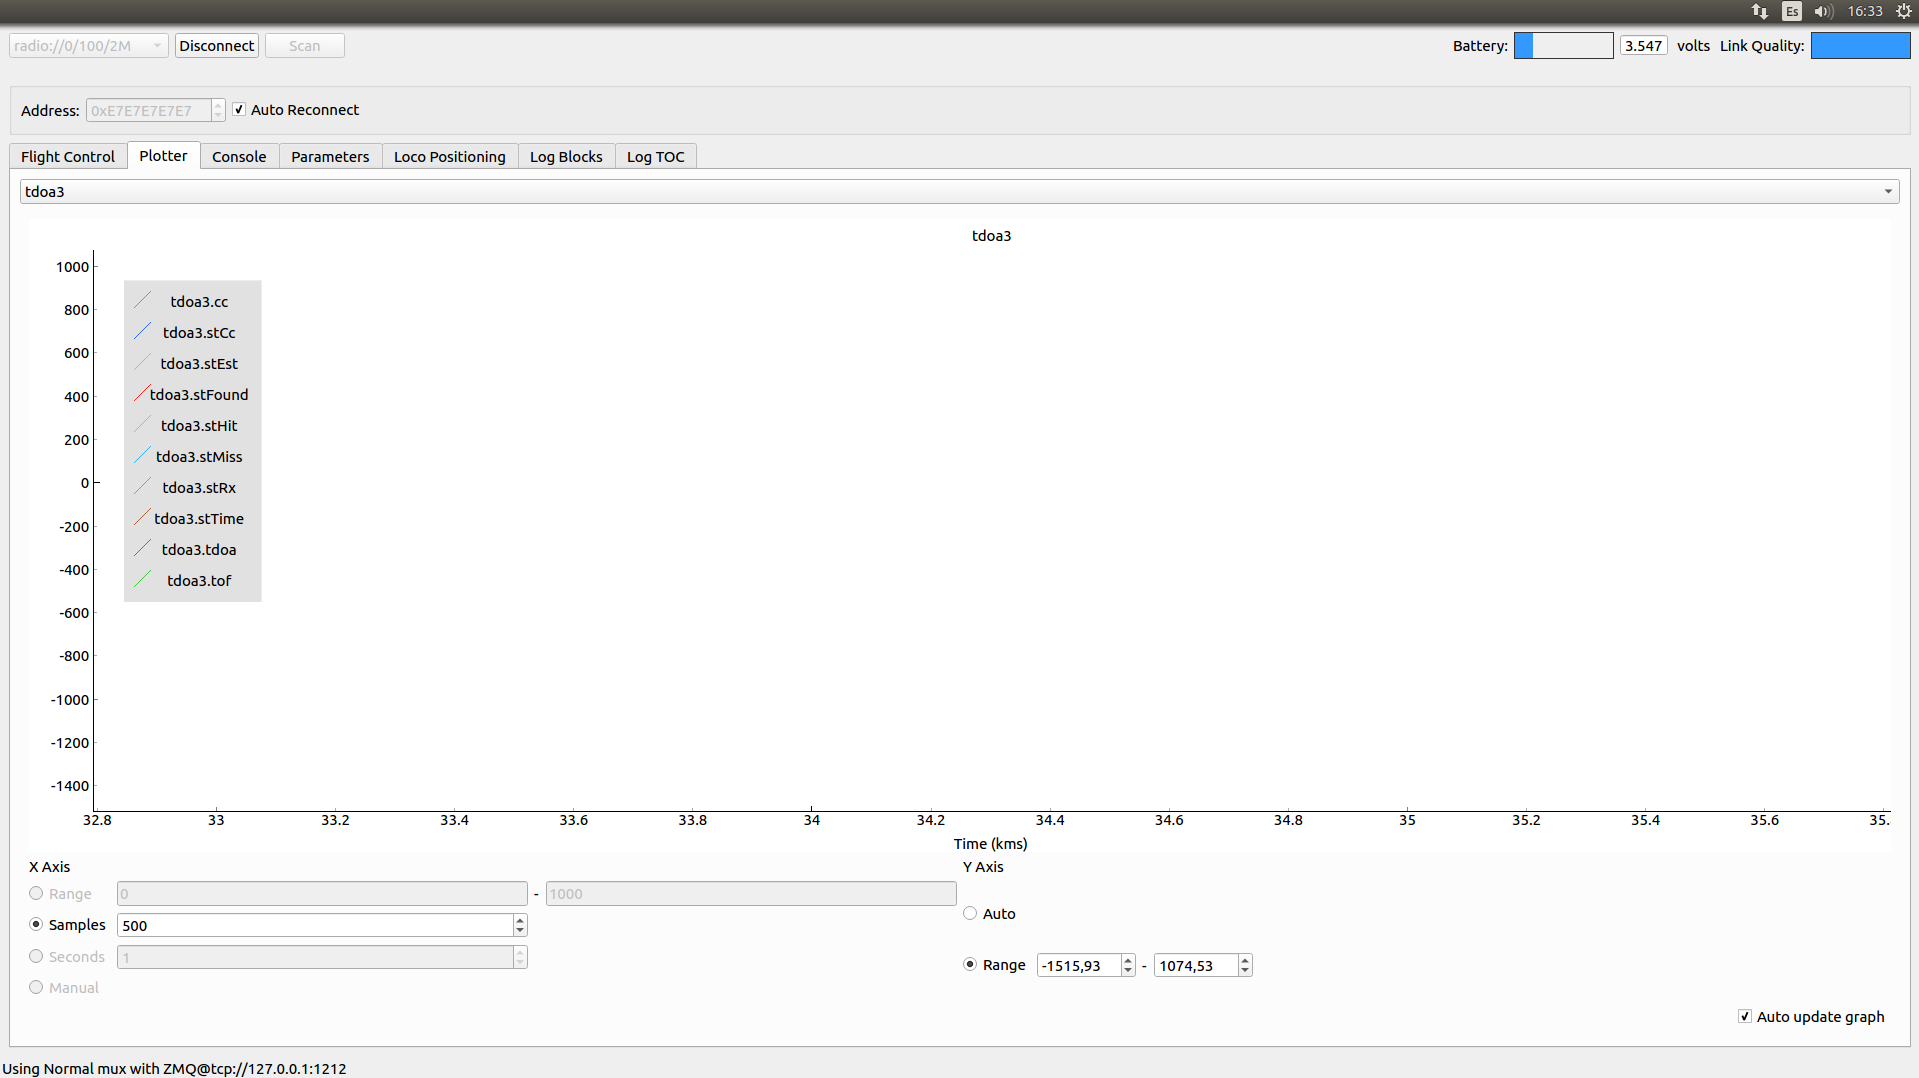
Task: Open the system settings gear menu
Action: (1903, 12)
